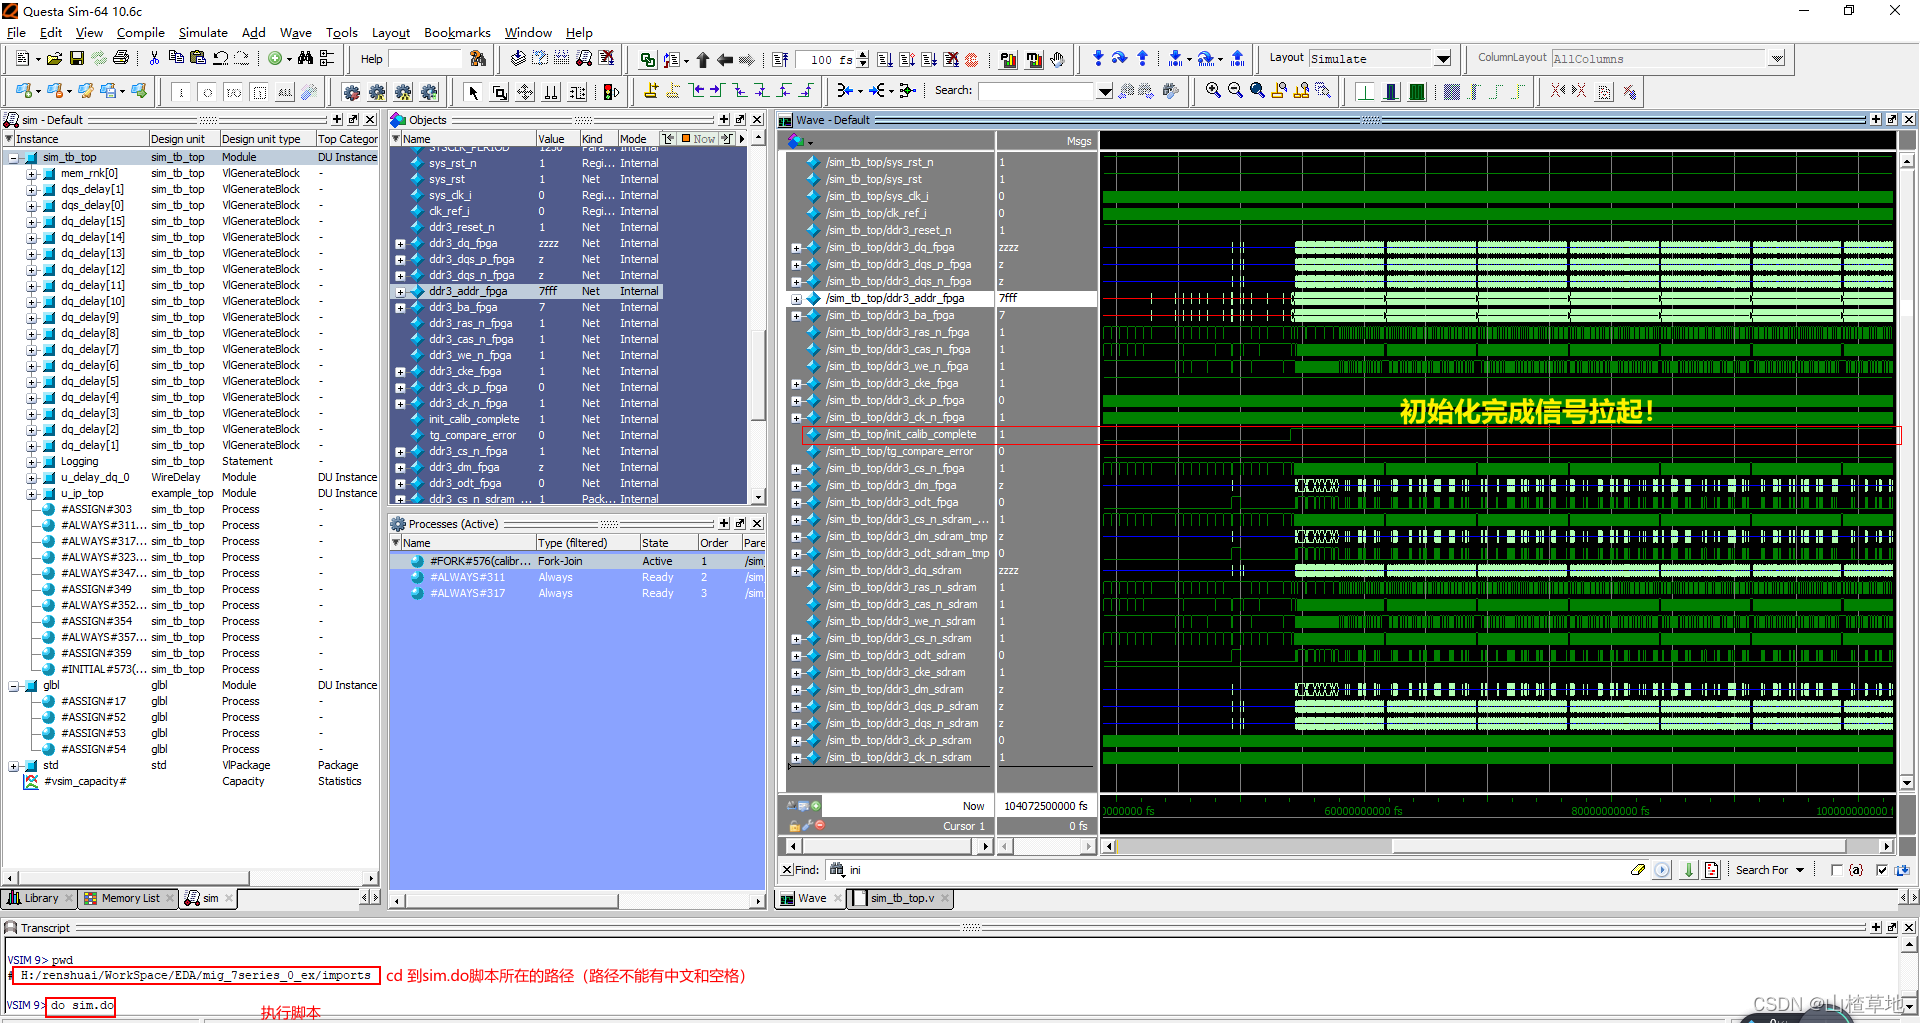The image size is (1920, 1023).
Task: Click the Zoom Full magnifier icon
Action: pos(1257,91)
